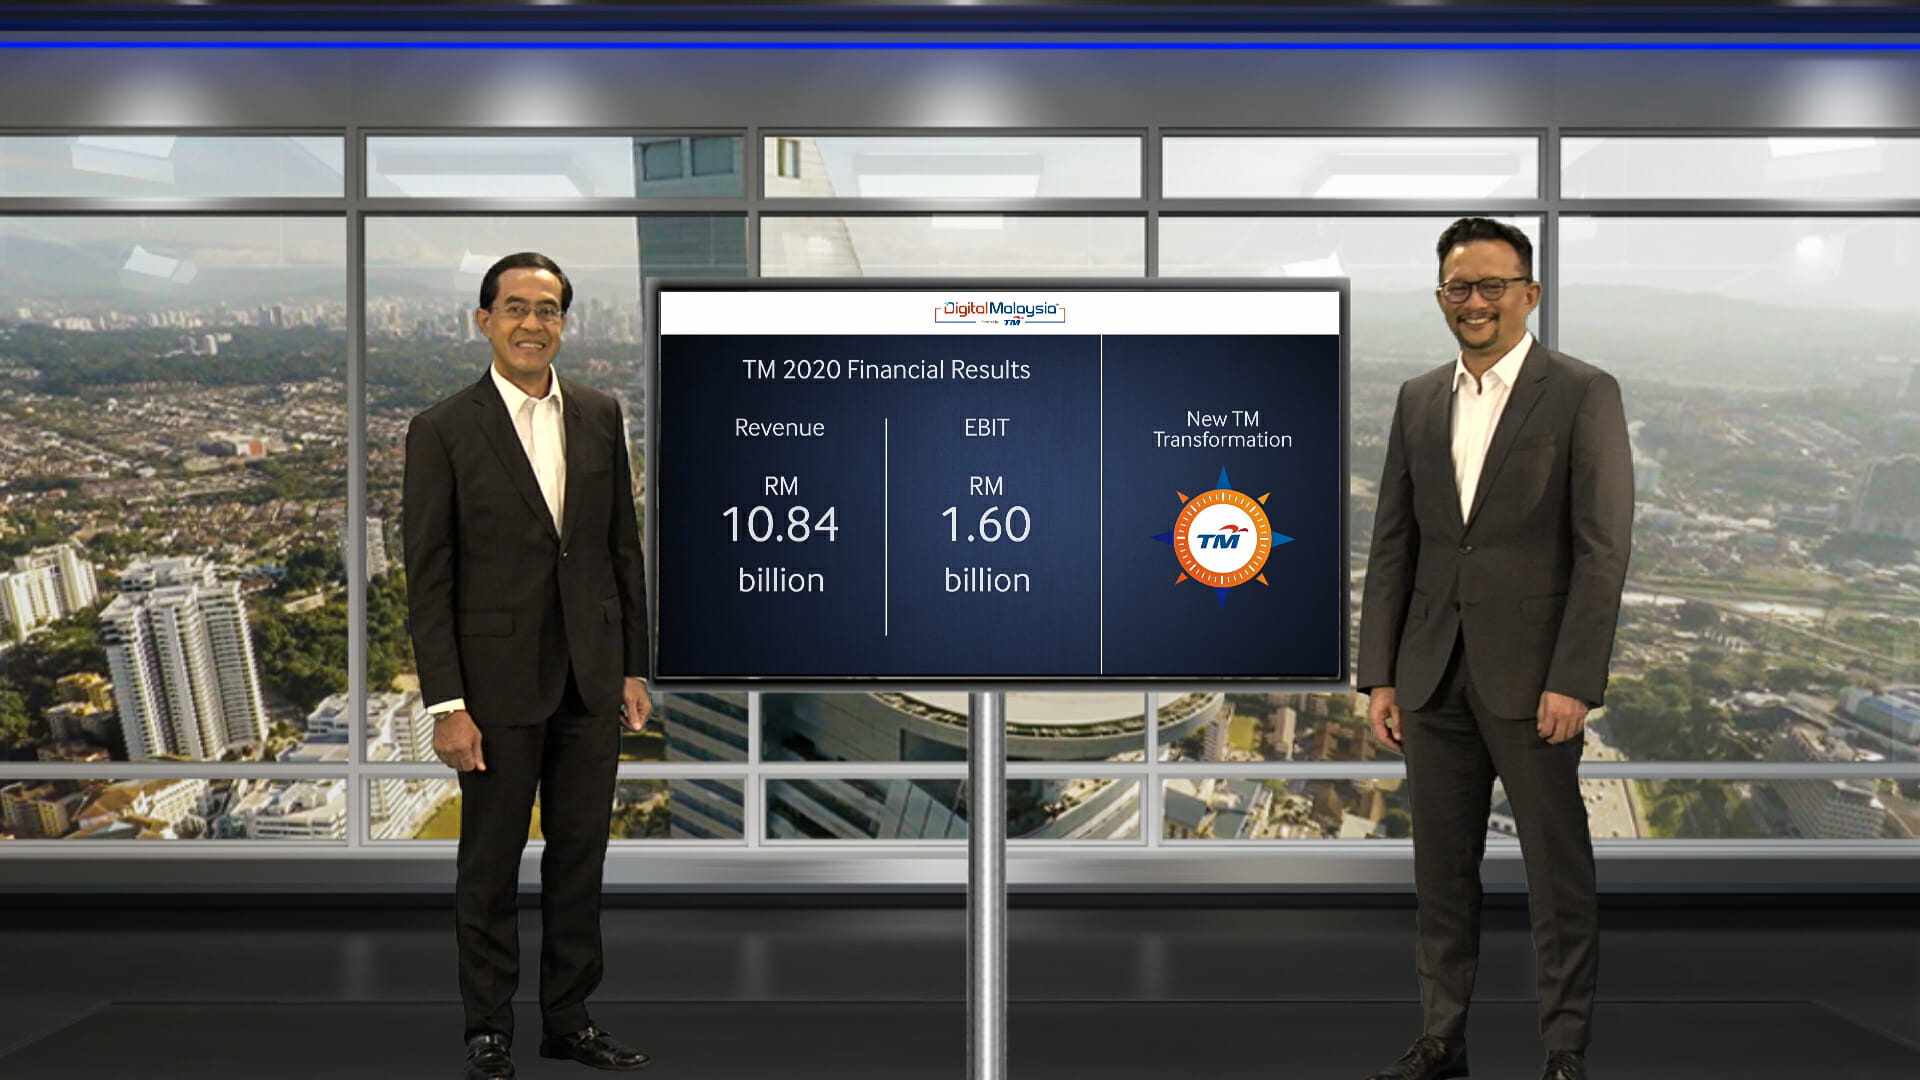Screen dimensions: 1920x1080
Task: Click the 'Revenue' label
Action: pos(779,428)
